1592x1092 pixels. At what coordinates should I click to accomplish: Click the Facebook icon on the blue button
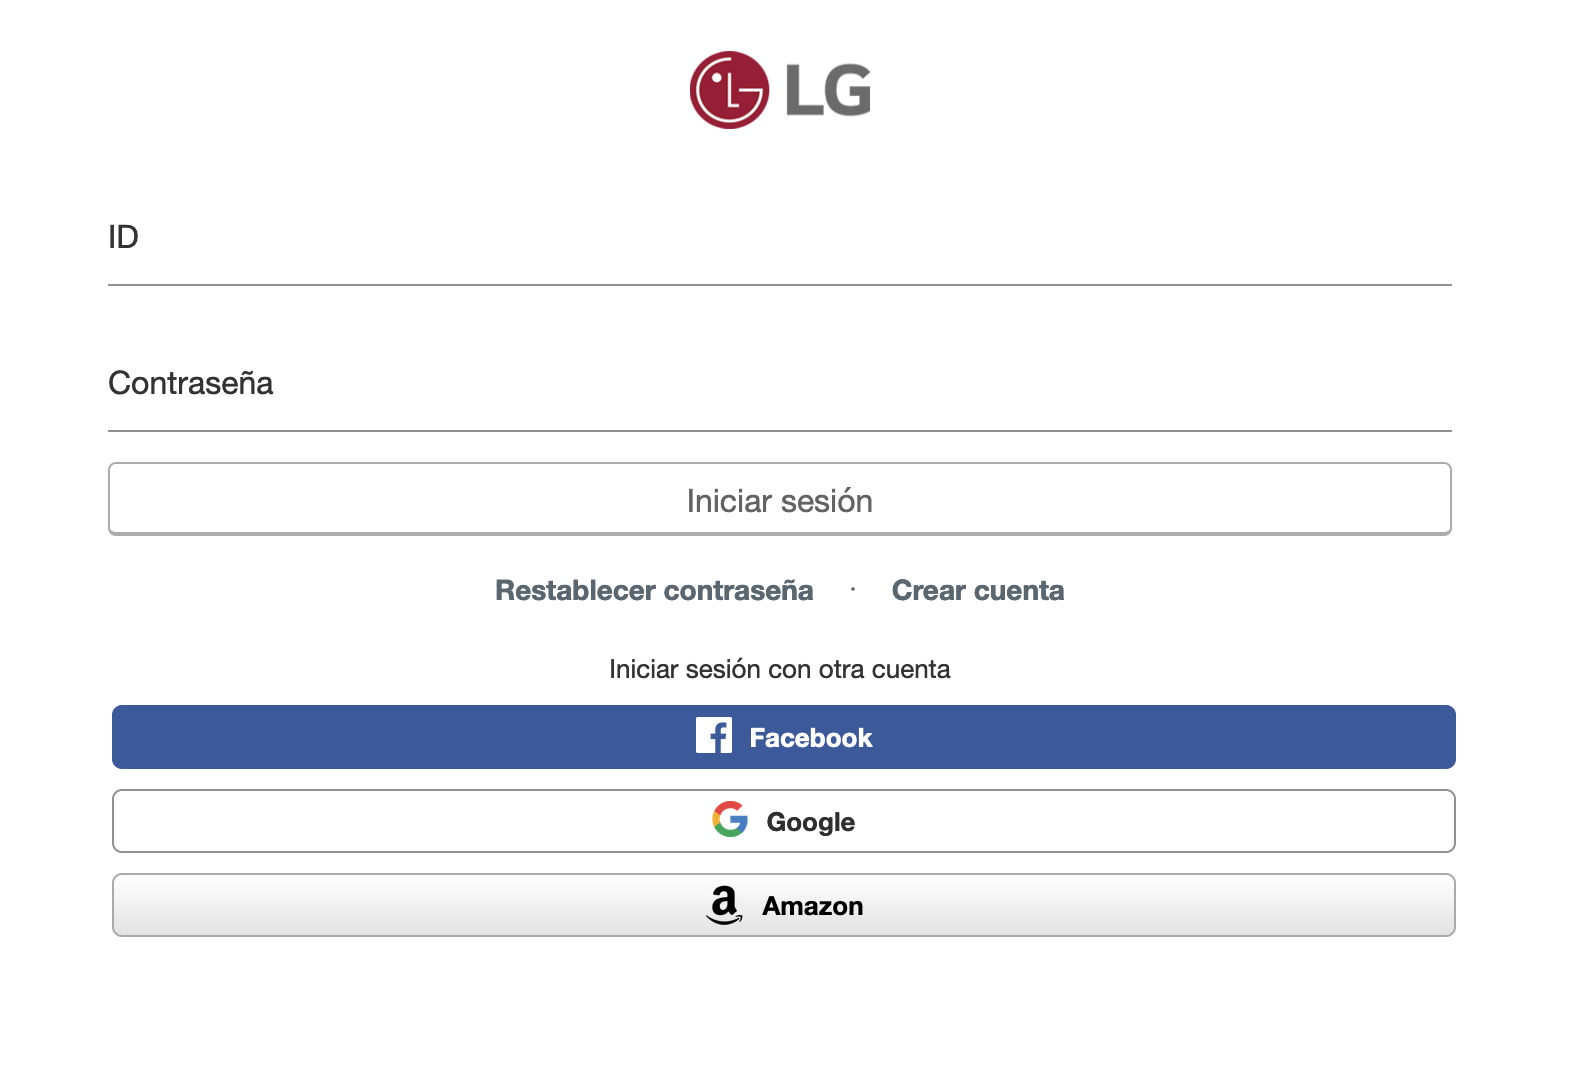713,736
